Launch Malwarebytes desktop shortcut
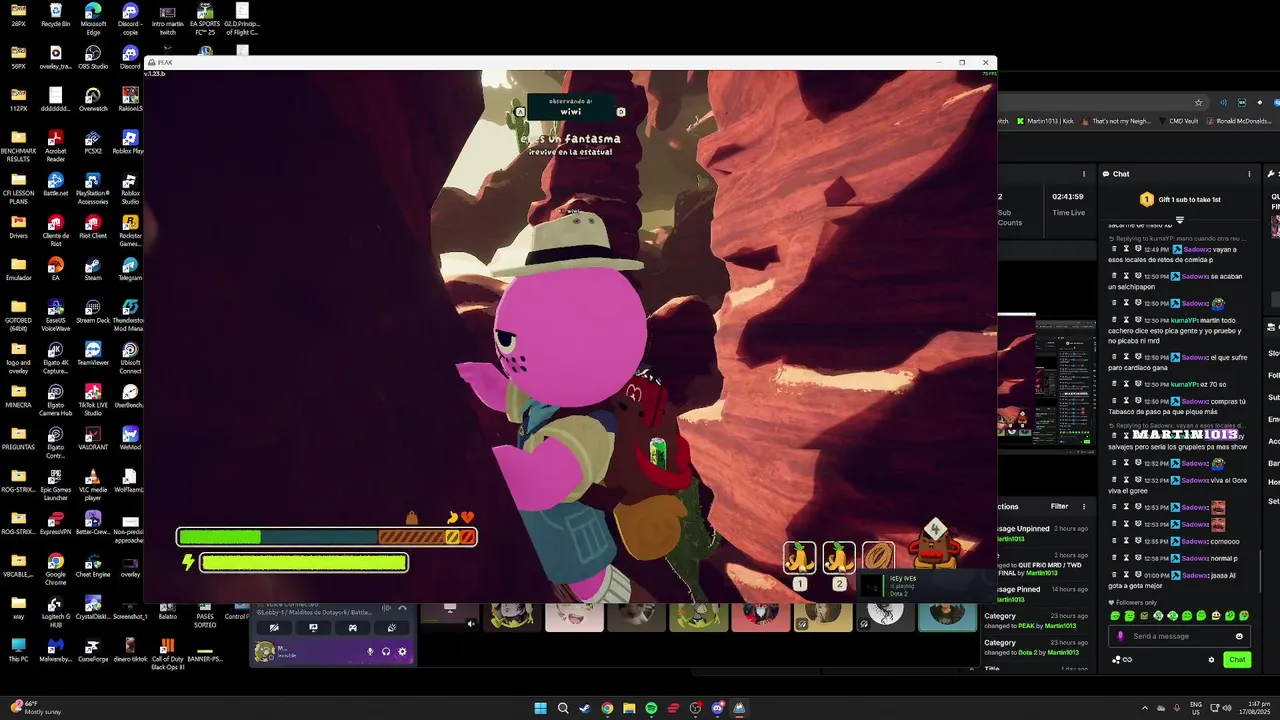Screen dimensions: 1280x720 tap(55, 650)
